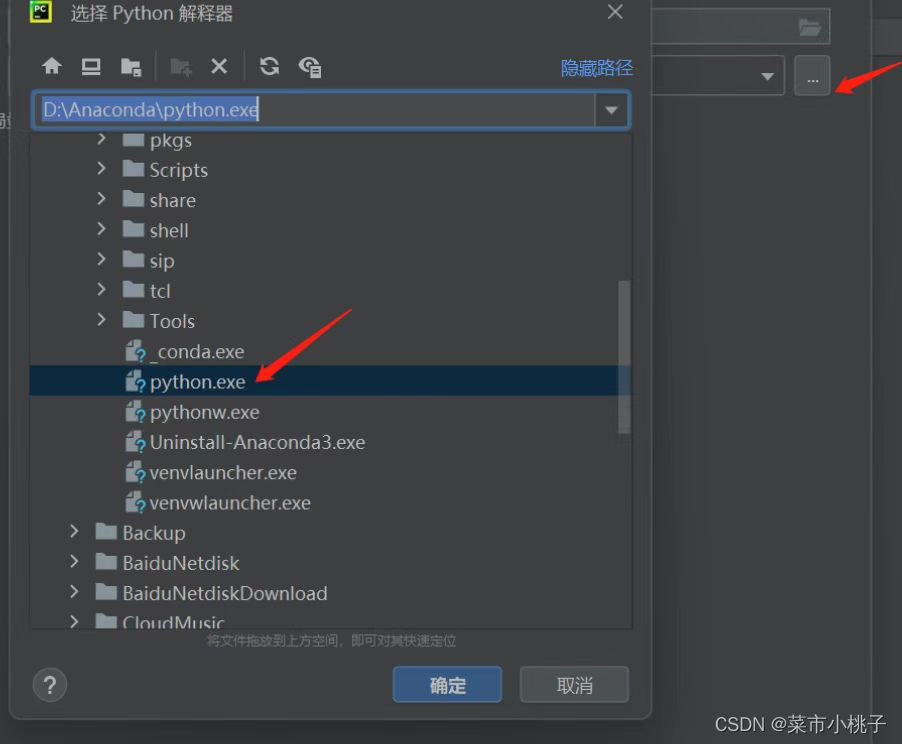
Task: Click the 取消 button
Action: pos(574,684)
